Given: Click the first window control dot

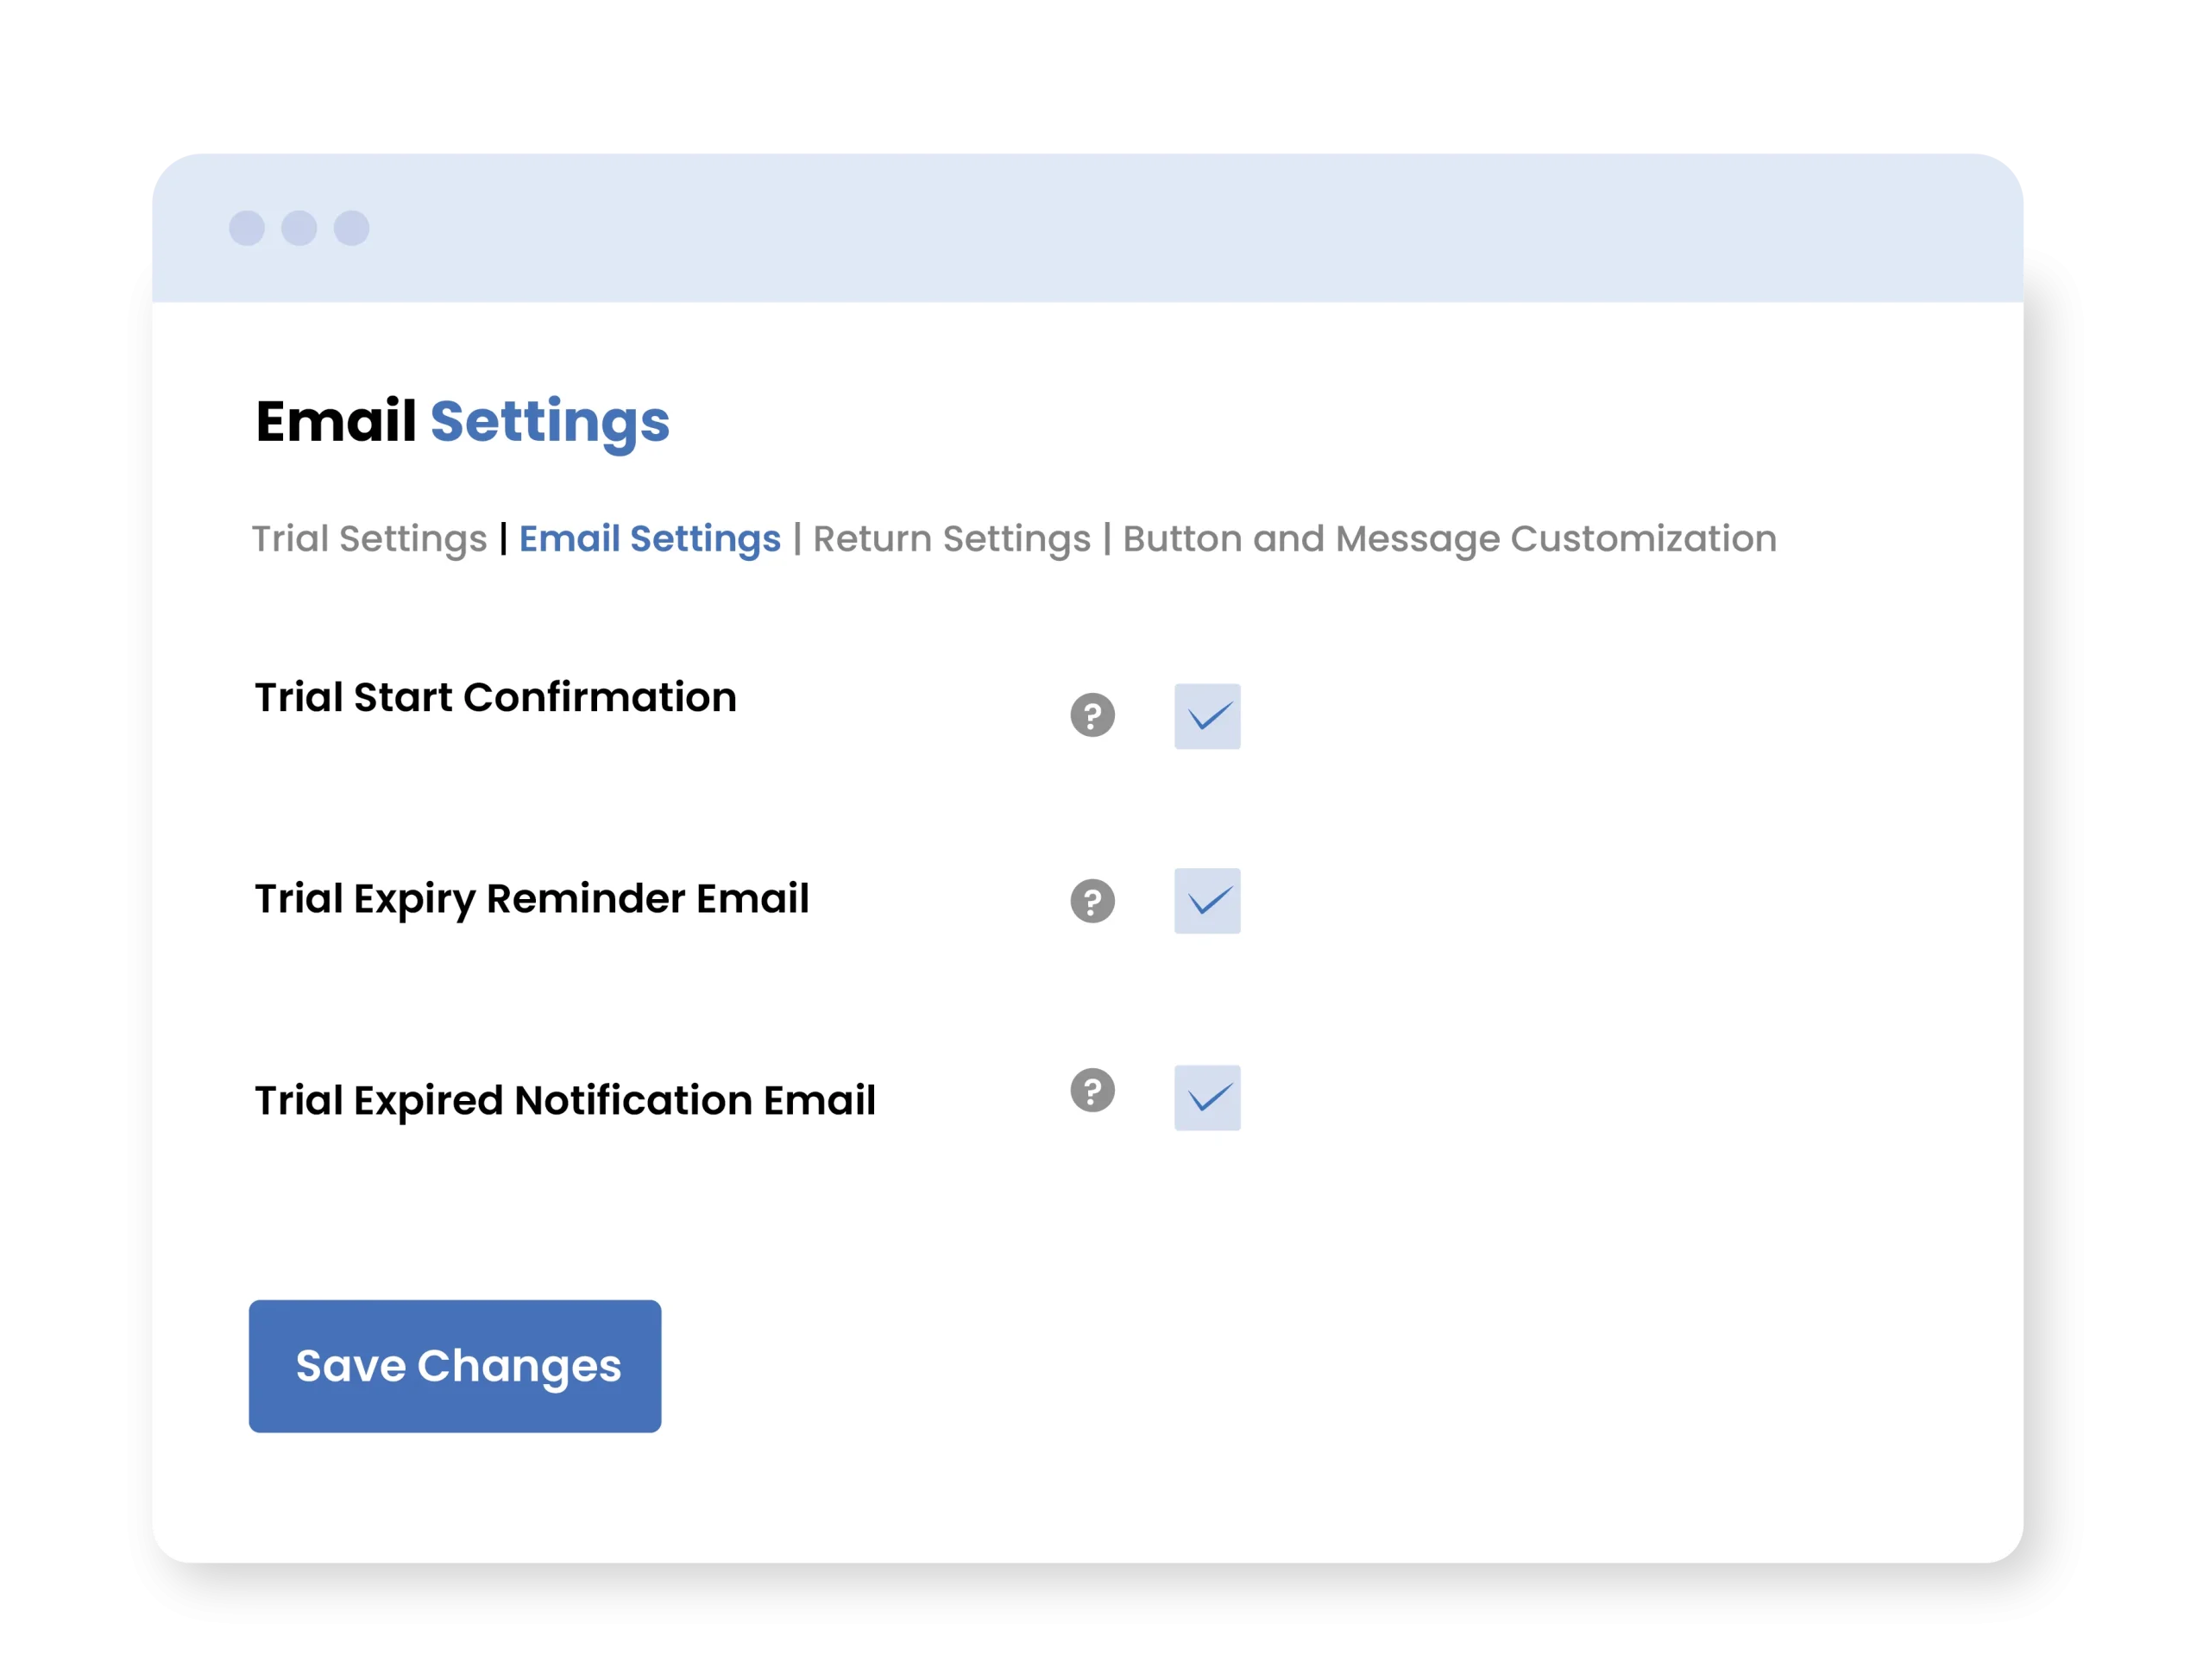Looking at the screenshot, I should point(247,228).
